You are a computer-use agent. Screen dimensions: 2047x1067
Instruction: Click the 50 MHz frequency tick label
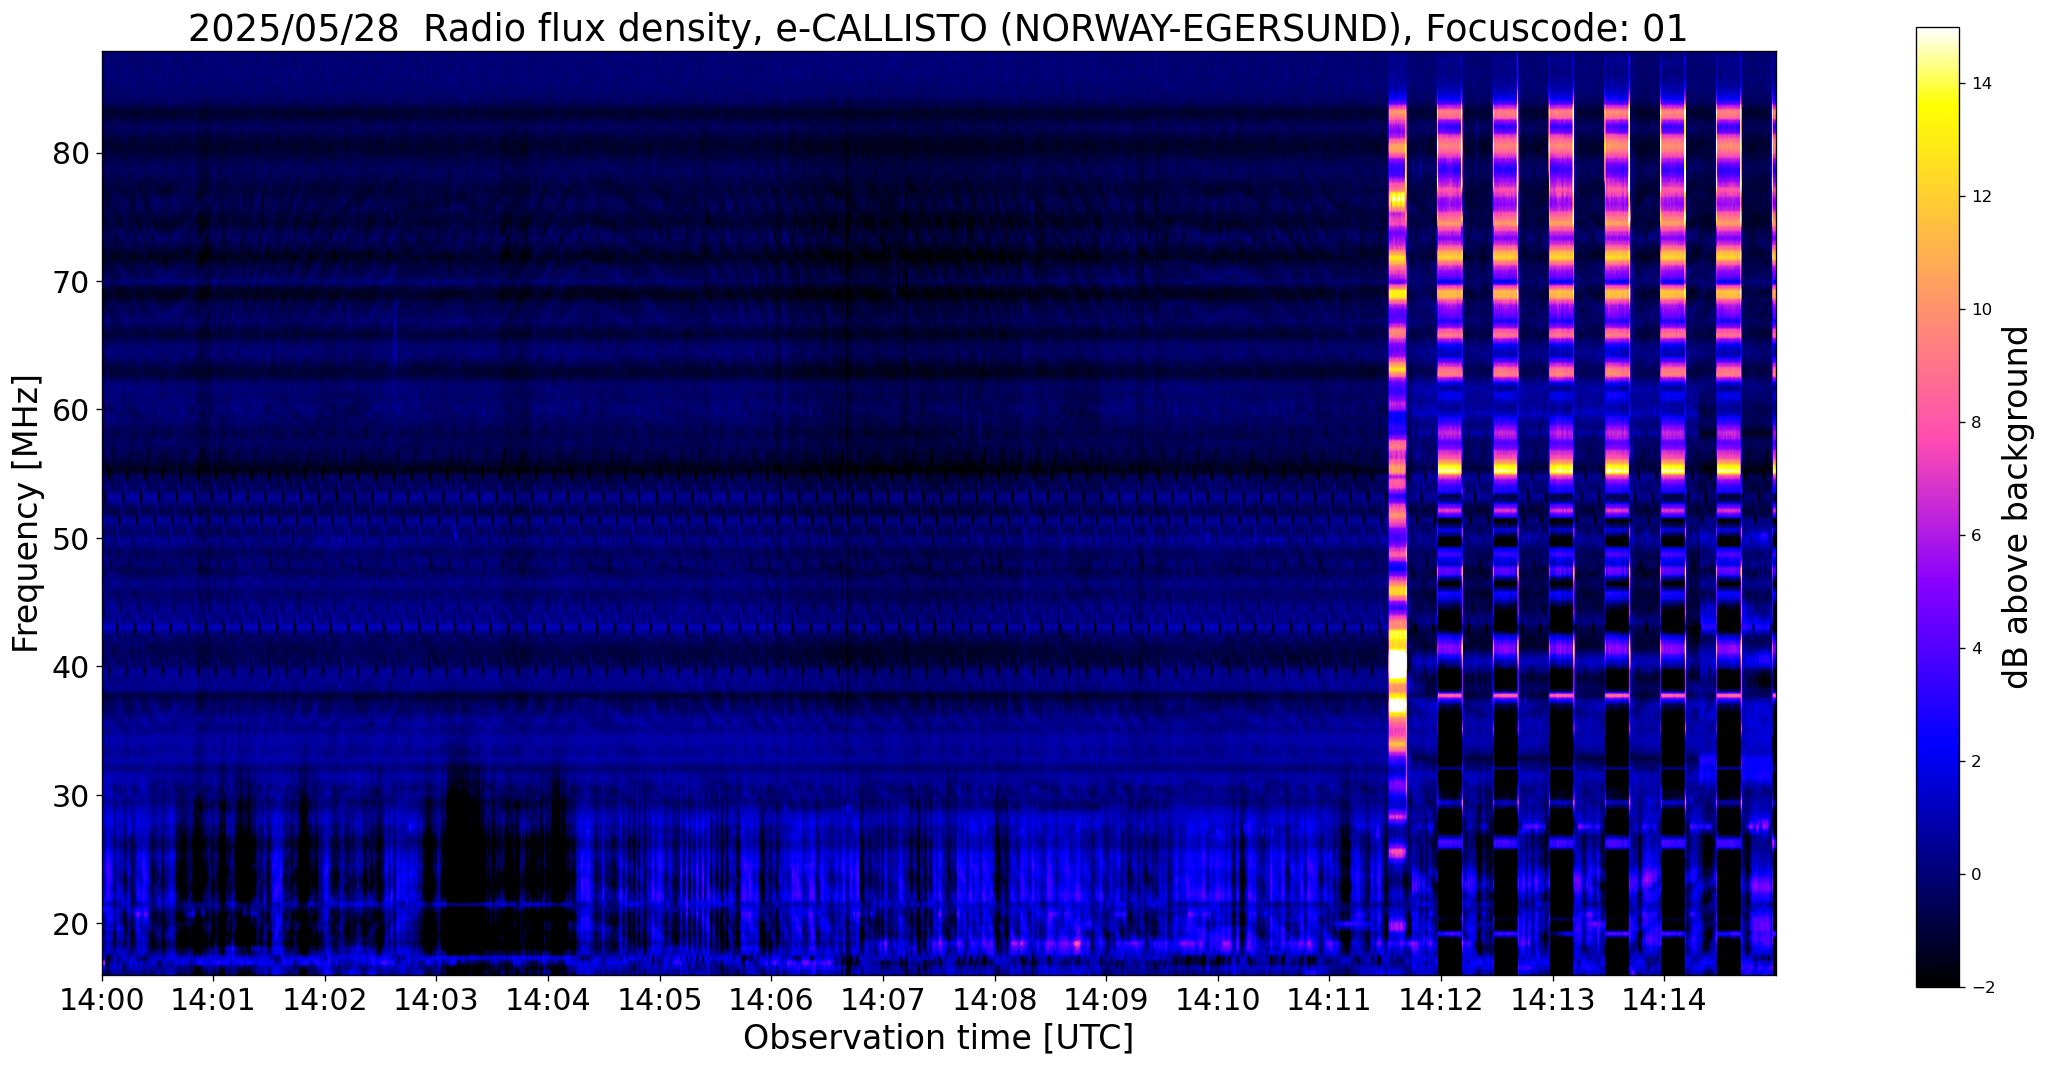pyautogui.click(x=70, y=539)
